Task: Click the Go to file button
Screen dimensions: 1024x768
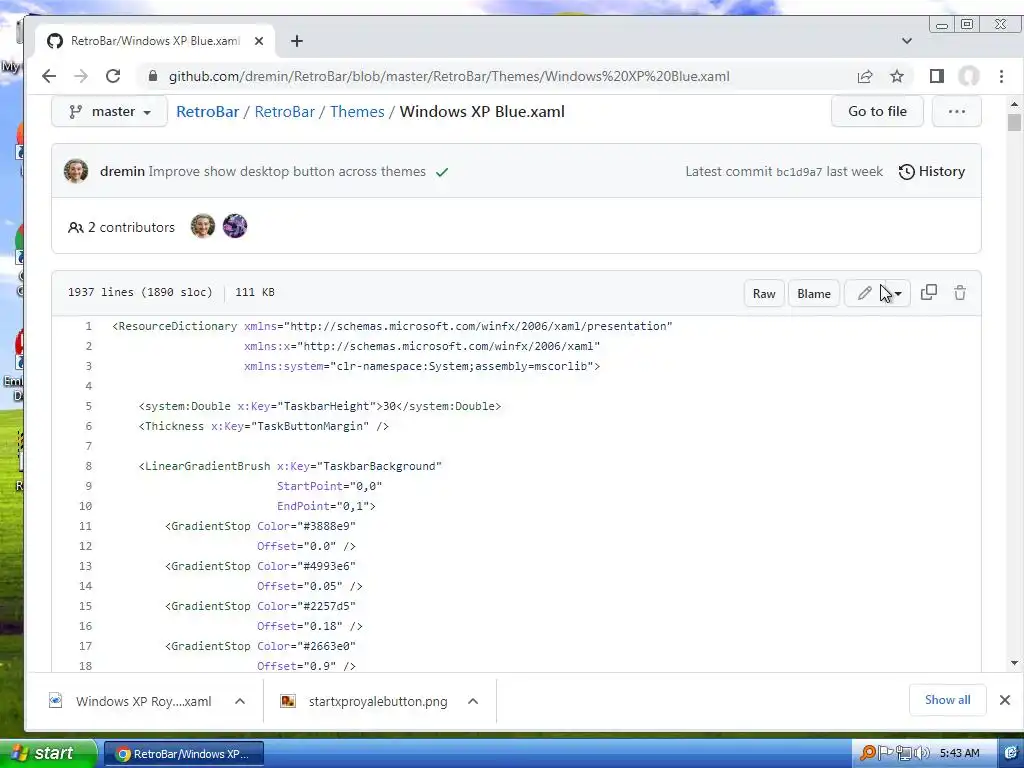Action: pyautogui.click(x=877, y=112)
